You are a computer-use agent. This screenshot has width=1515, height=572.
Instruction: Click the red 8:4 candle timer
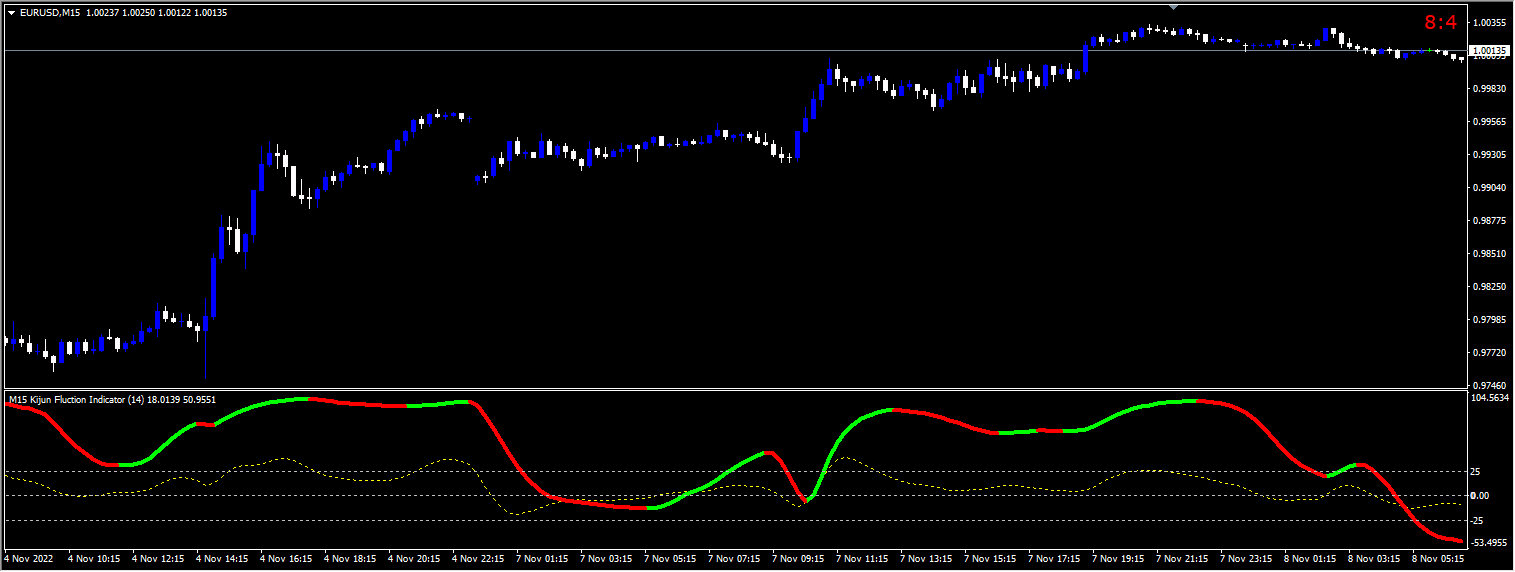[x=1441, y=23]
